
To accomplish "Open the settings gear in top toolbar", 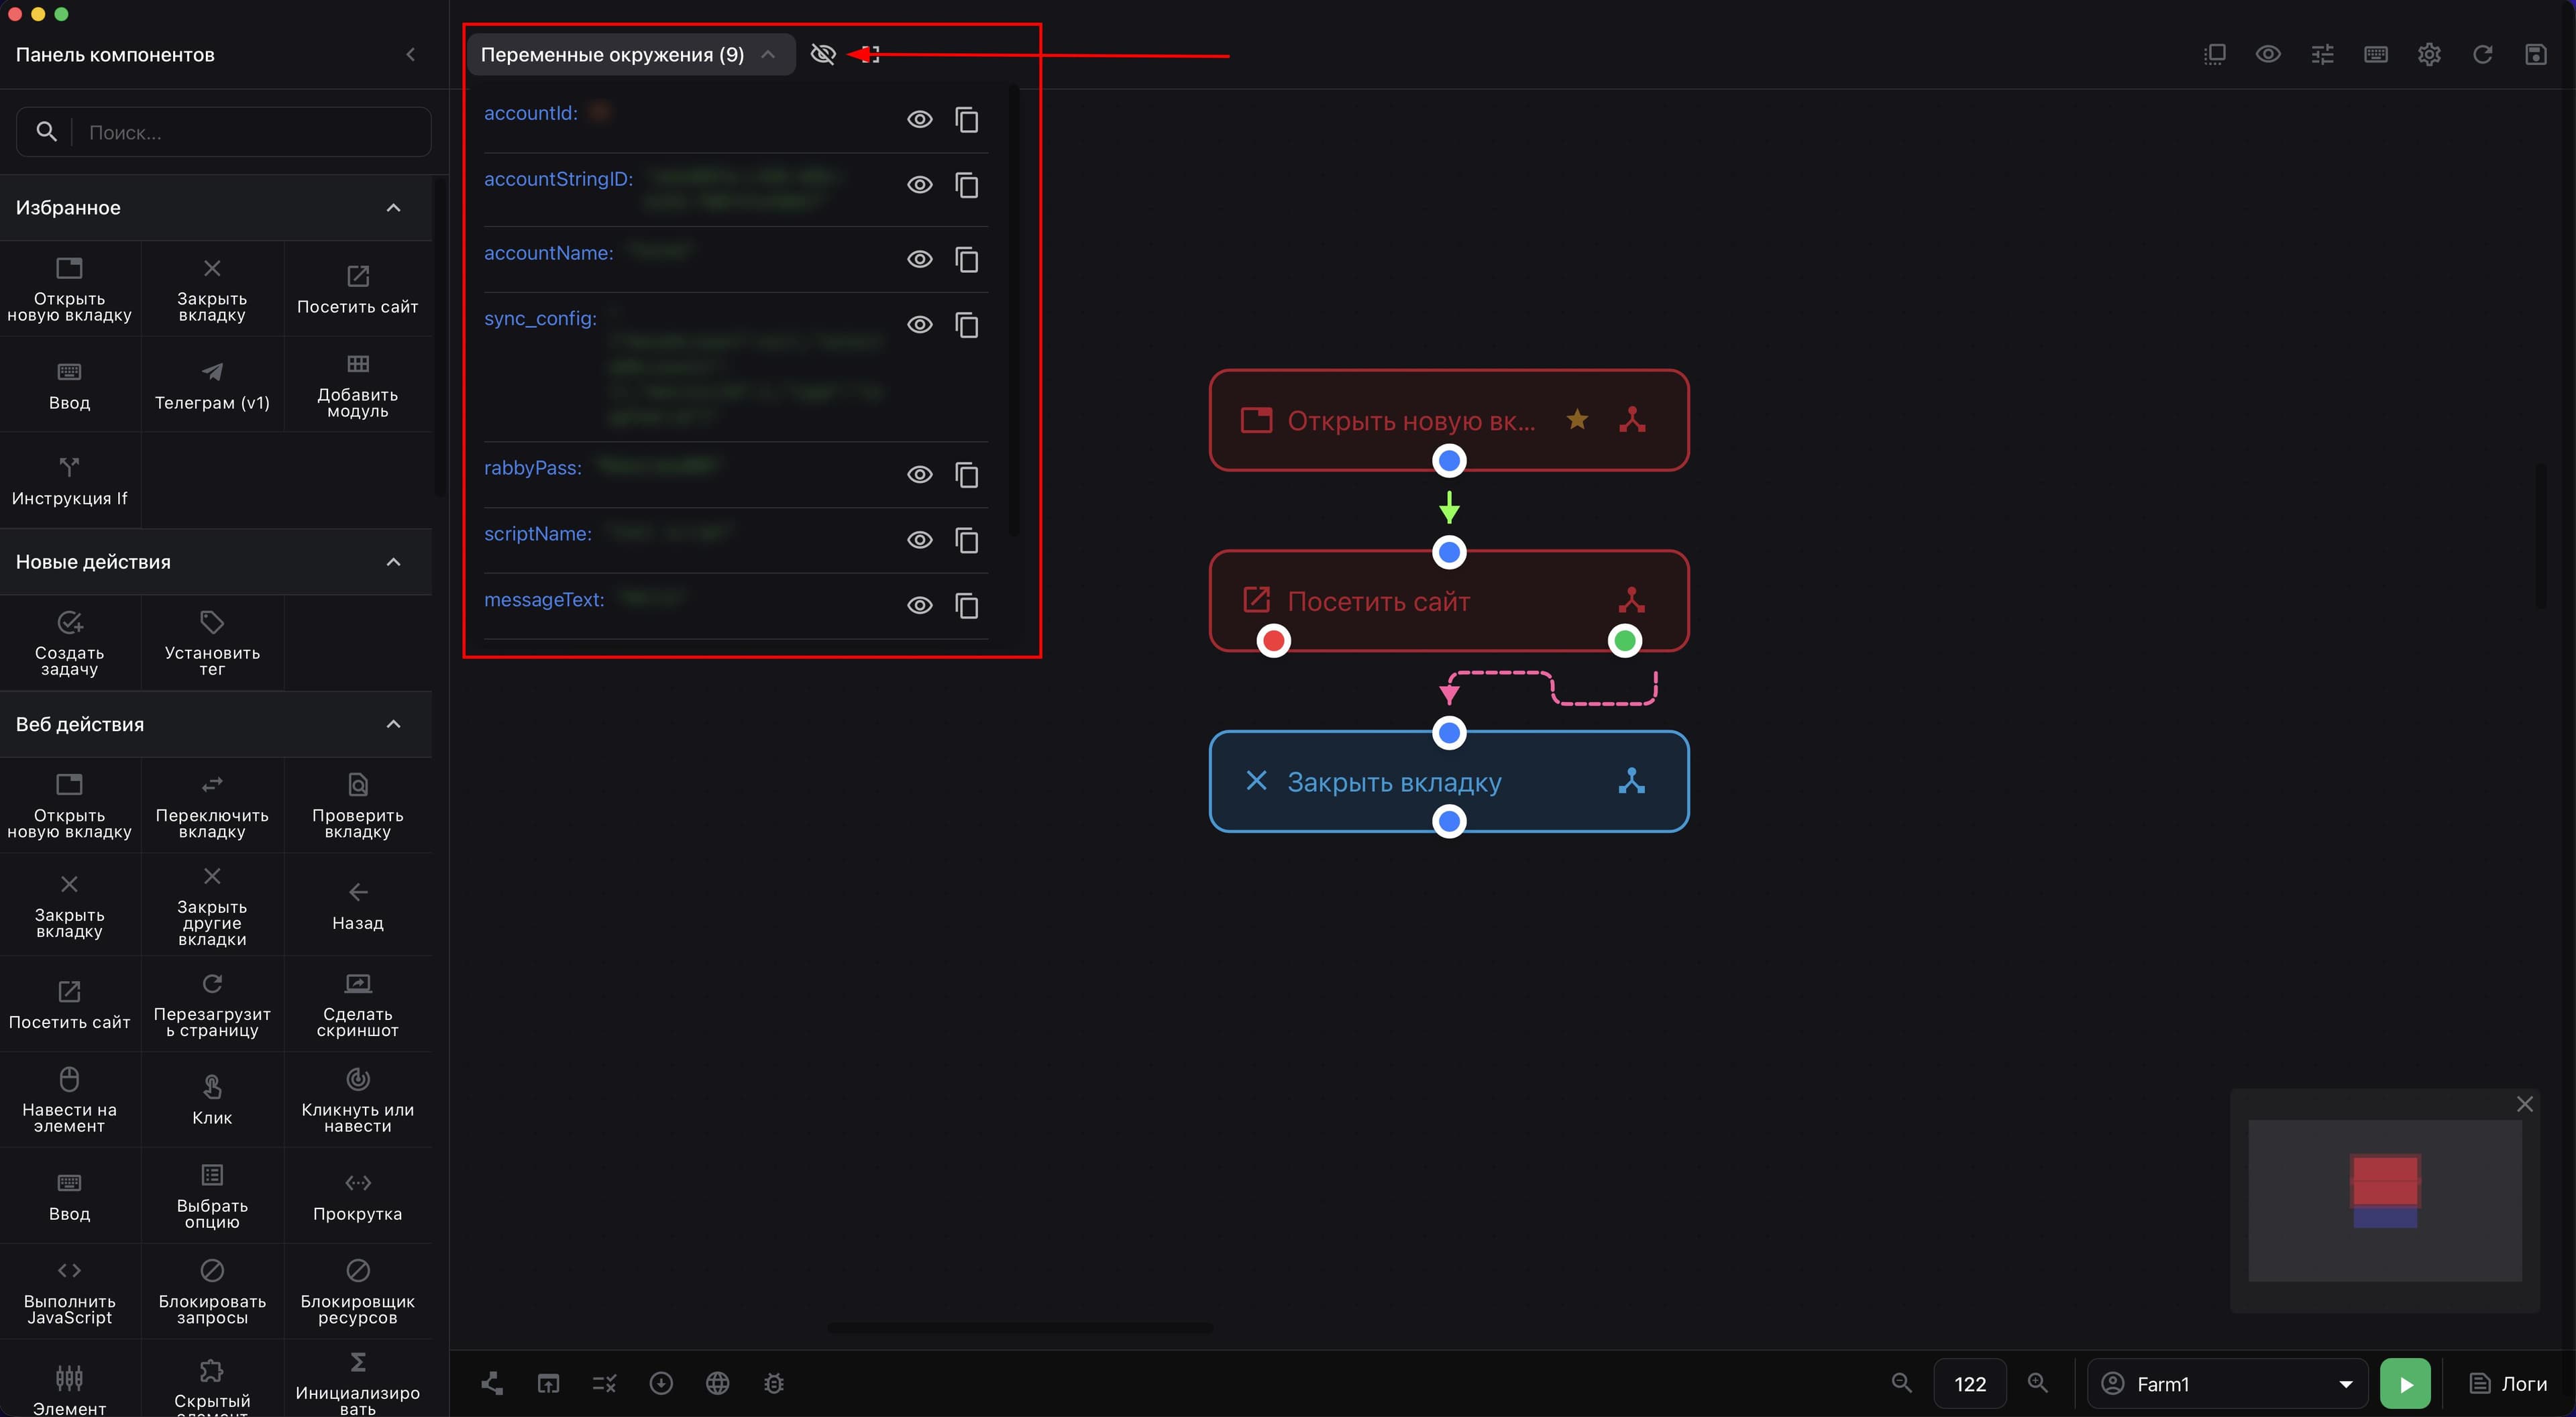I will pos(2429,54).
